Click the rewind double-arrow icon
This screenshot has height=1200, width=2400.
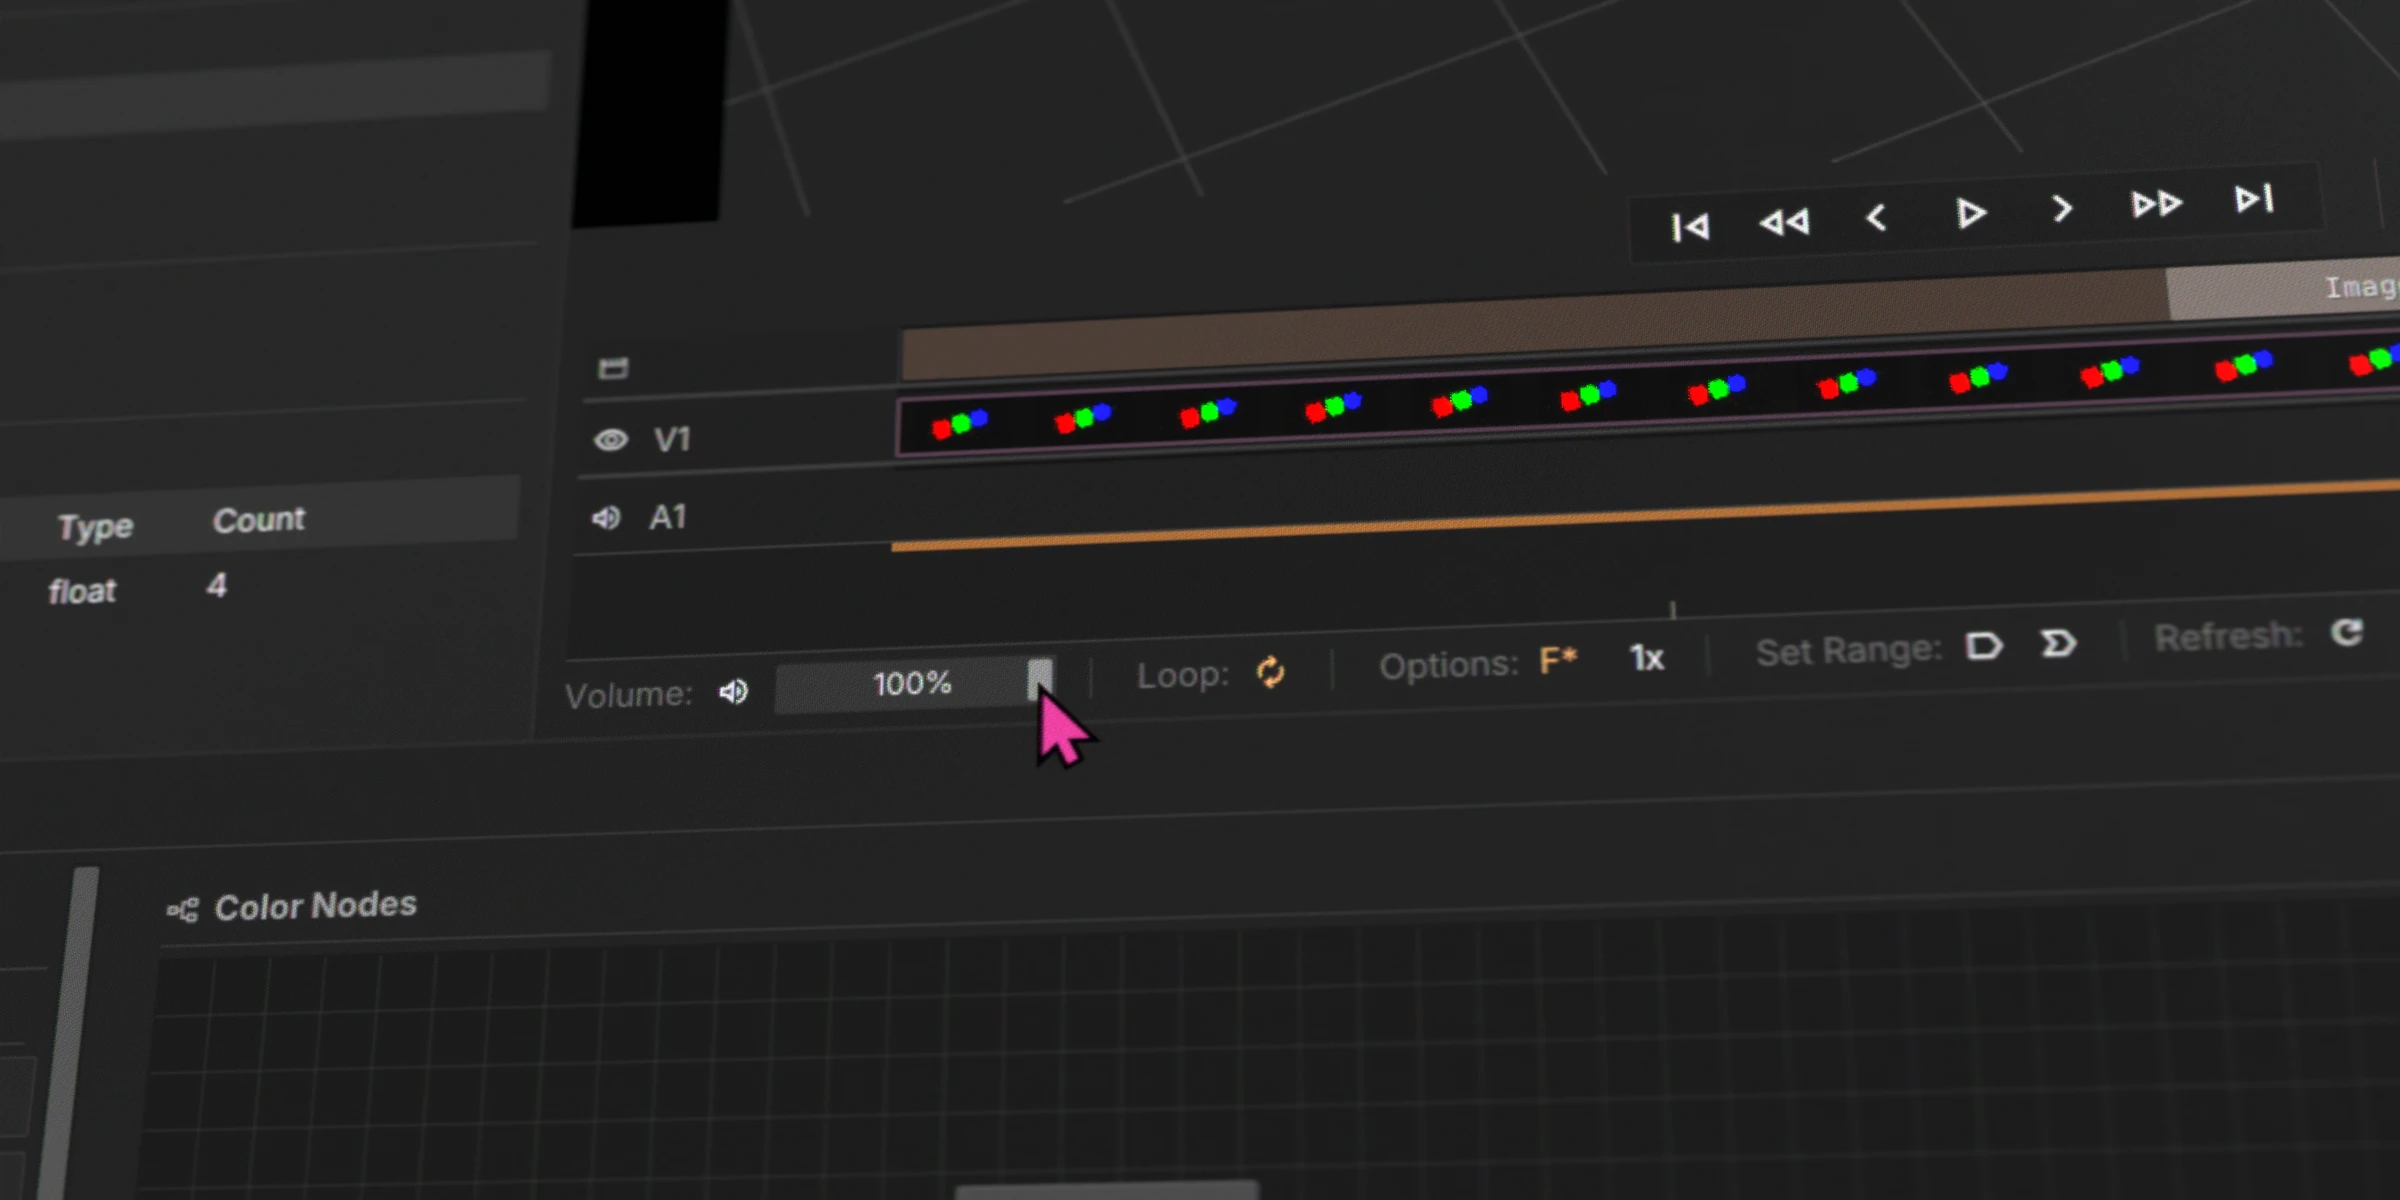1787,222
